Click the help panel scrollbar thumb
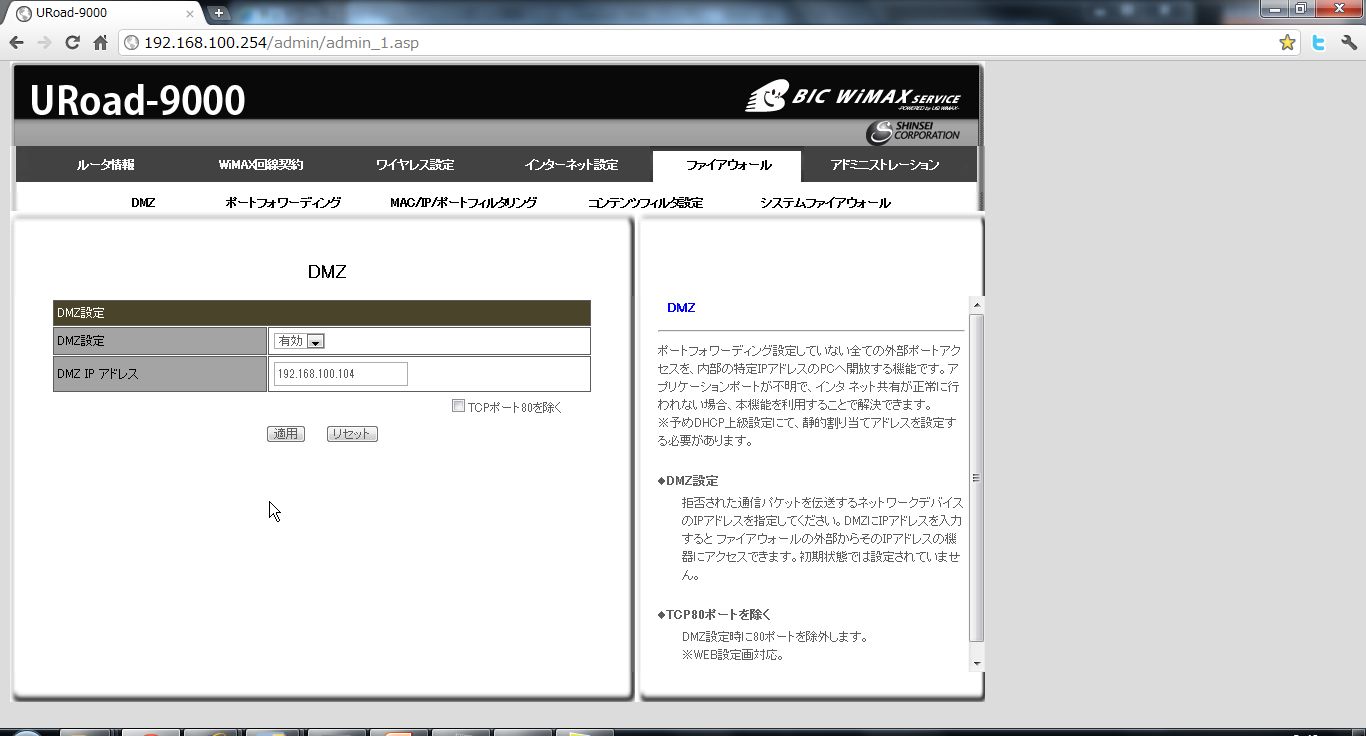Image resolution: width=1366 pixels, height=736 pixels. (977, 478)
